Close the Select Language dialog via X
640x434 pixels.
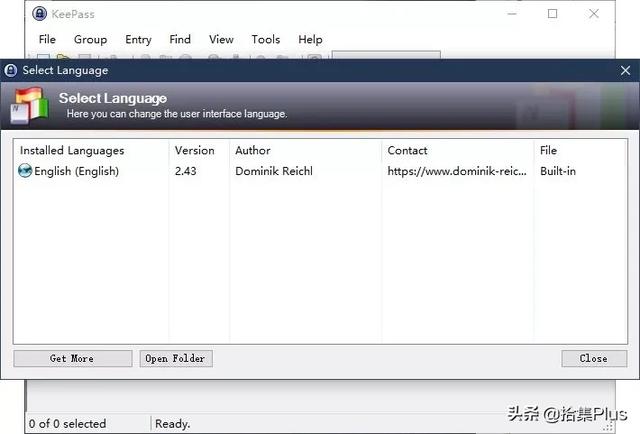[625, 71]
